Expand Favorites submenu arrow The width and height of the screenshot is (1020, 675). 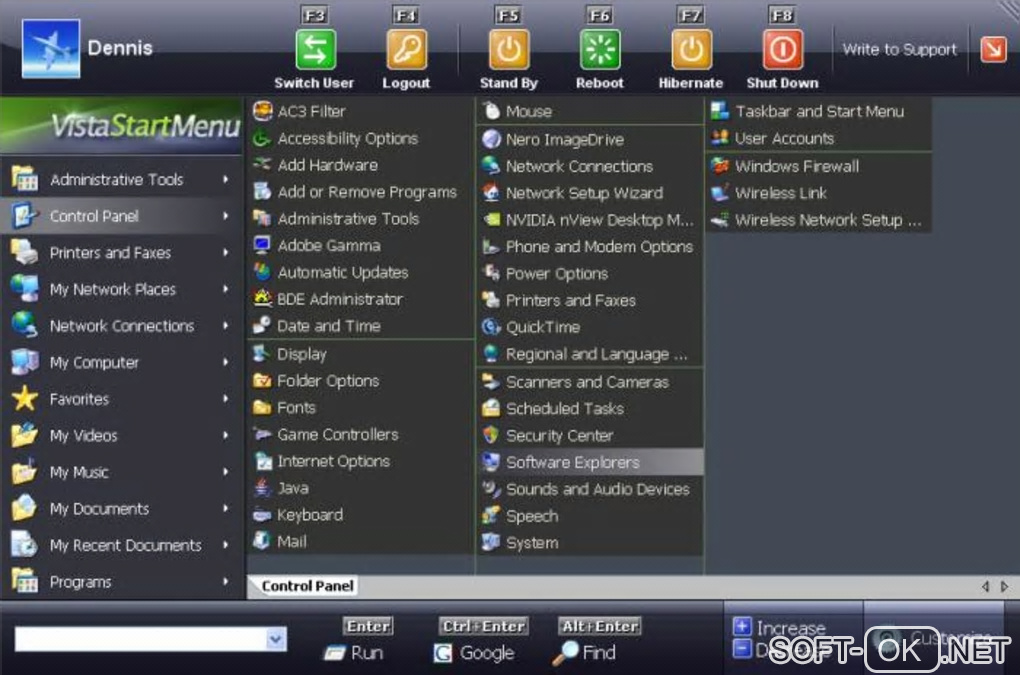(x=226, y=398)
